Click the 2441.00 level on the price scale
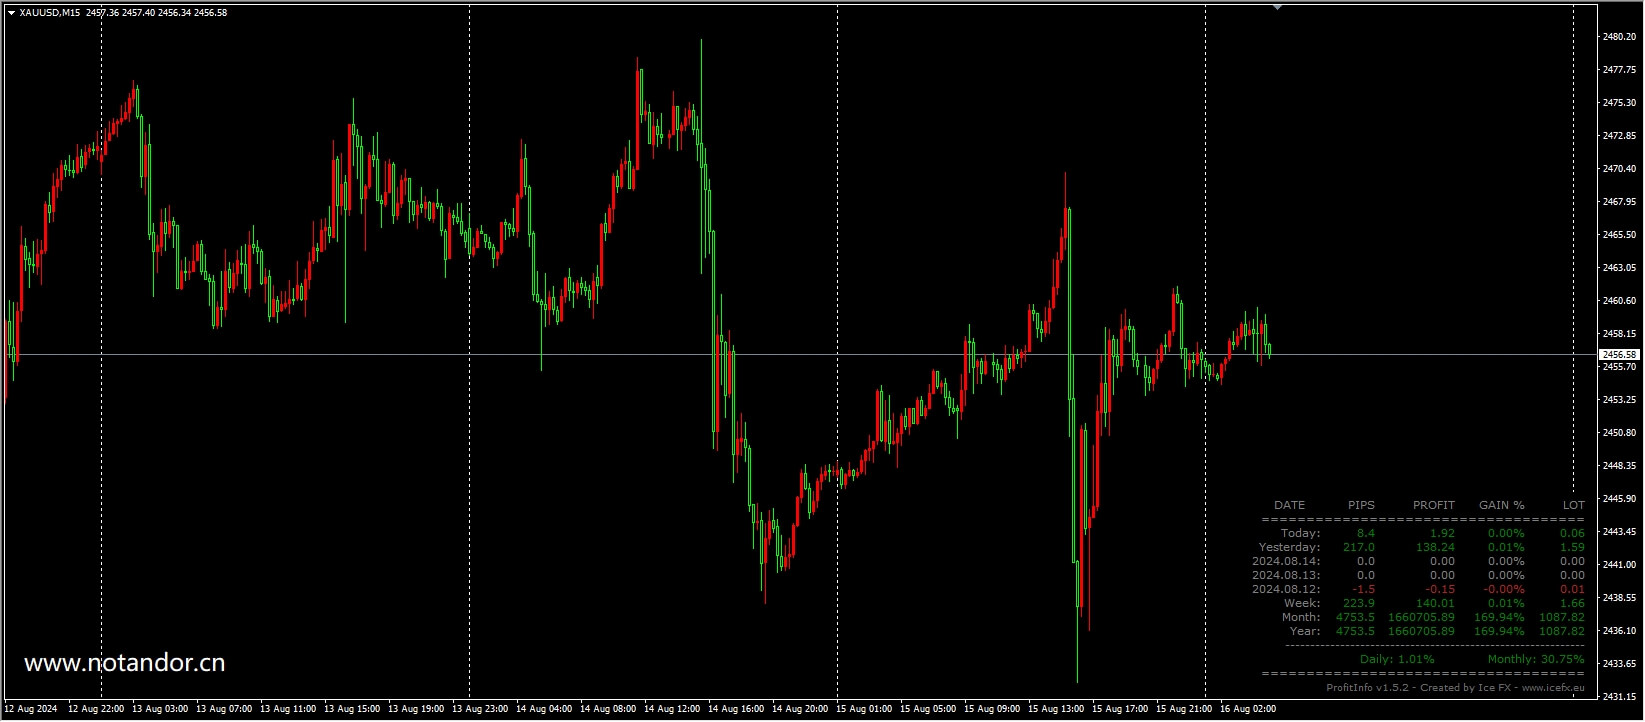Screen dimensions: 1645x722 click(1619, 565)
